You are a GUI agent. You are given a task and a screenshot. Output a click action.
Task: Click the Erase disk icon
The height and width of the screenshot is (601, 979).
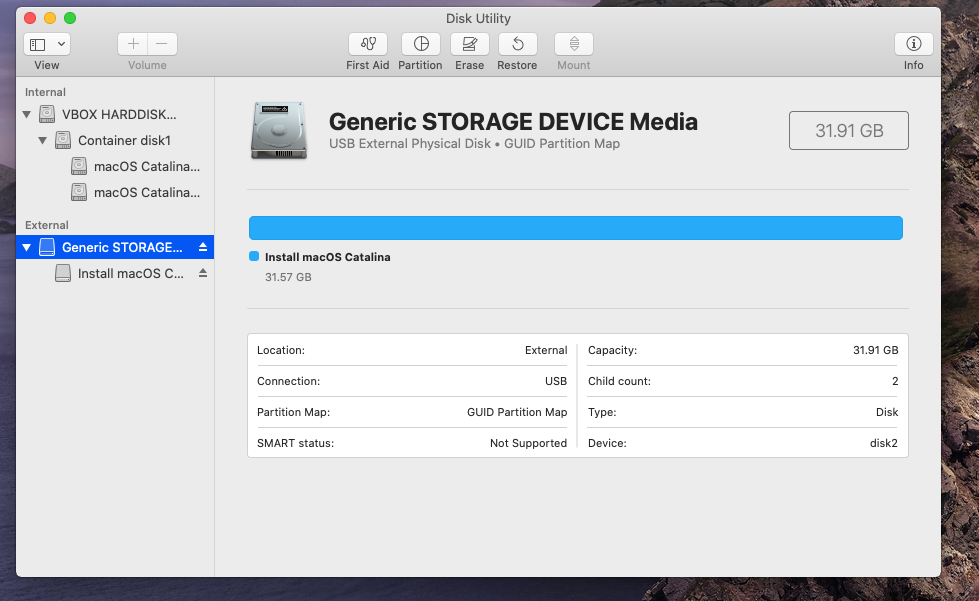(x=469, y=44)
